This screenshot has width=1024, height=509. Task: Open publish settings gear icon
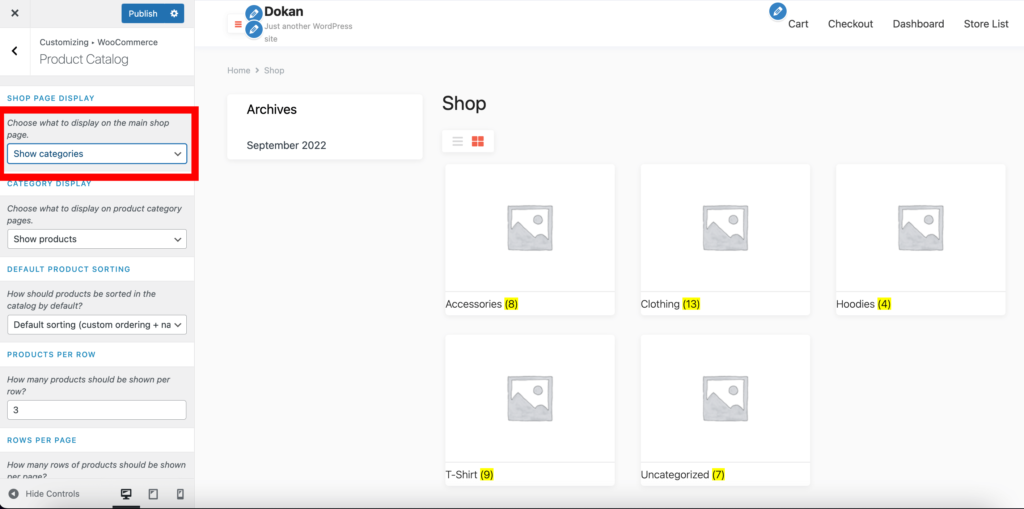[174, 13]
